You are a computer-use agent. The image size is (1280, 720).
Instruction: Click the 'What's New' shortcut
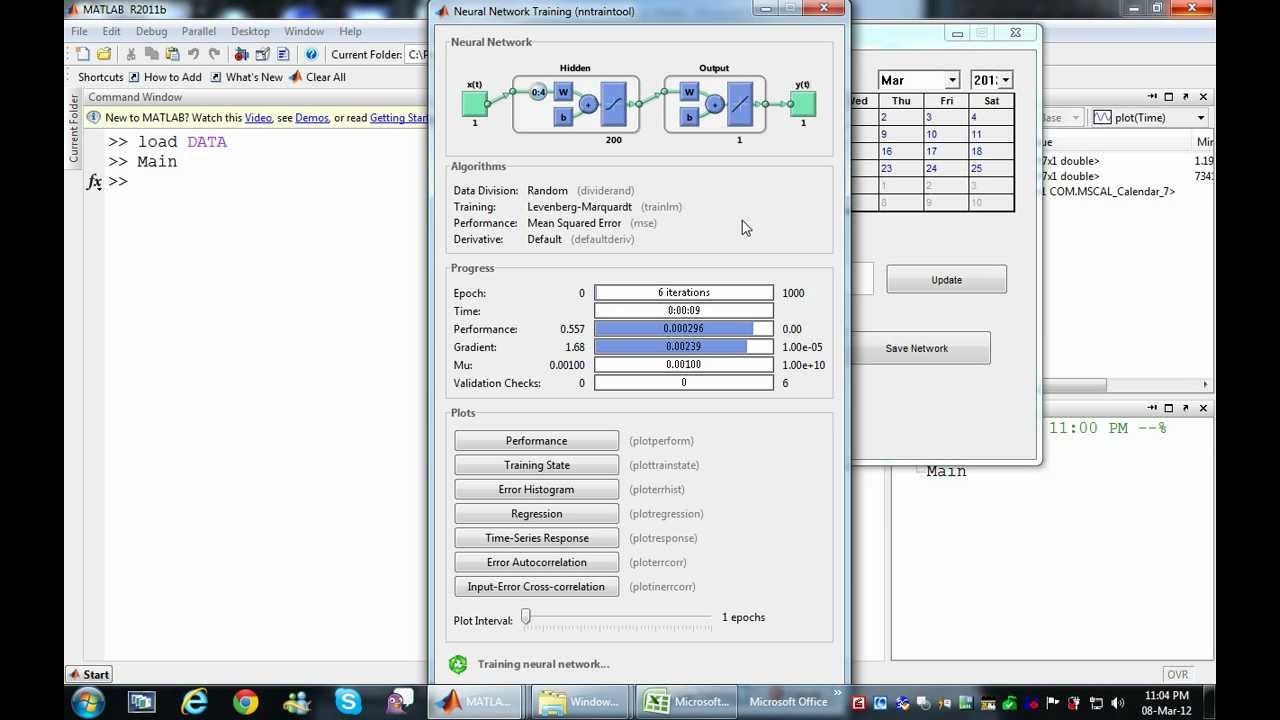(x=247, y=77)
